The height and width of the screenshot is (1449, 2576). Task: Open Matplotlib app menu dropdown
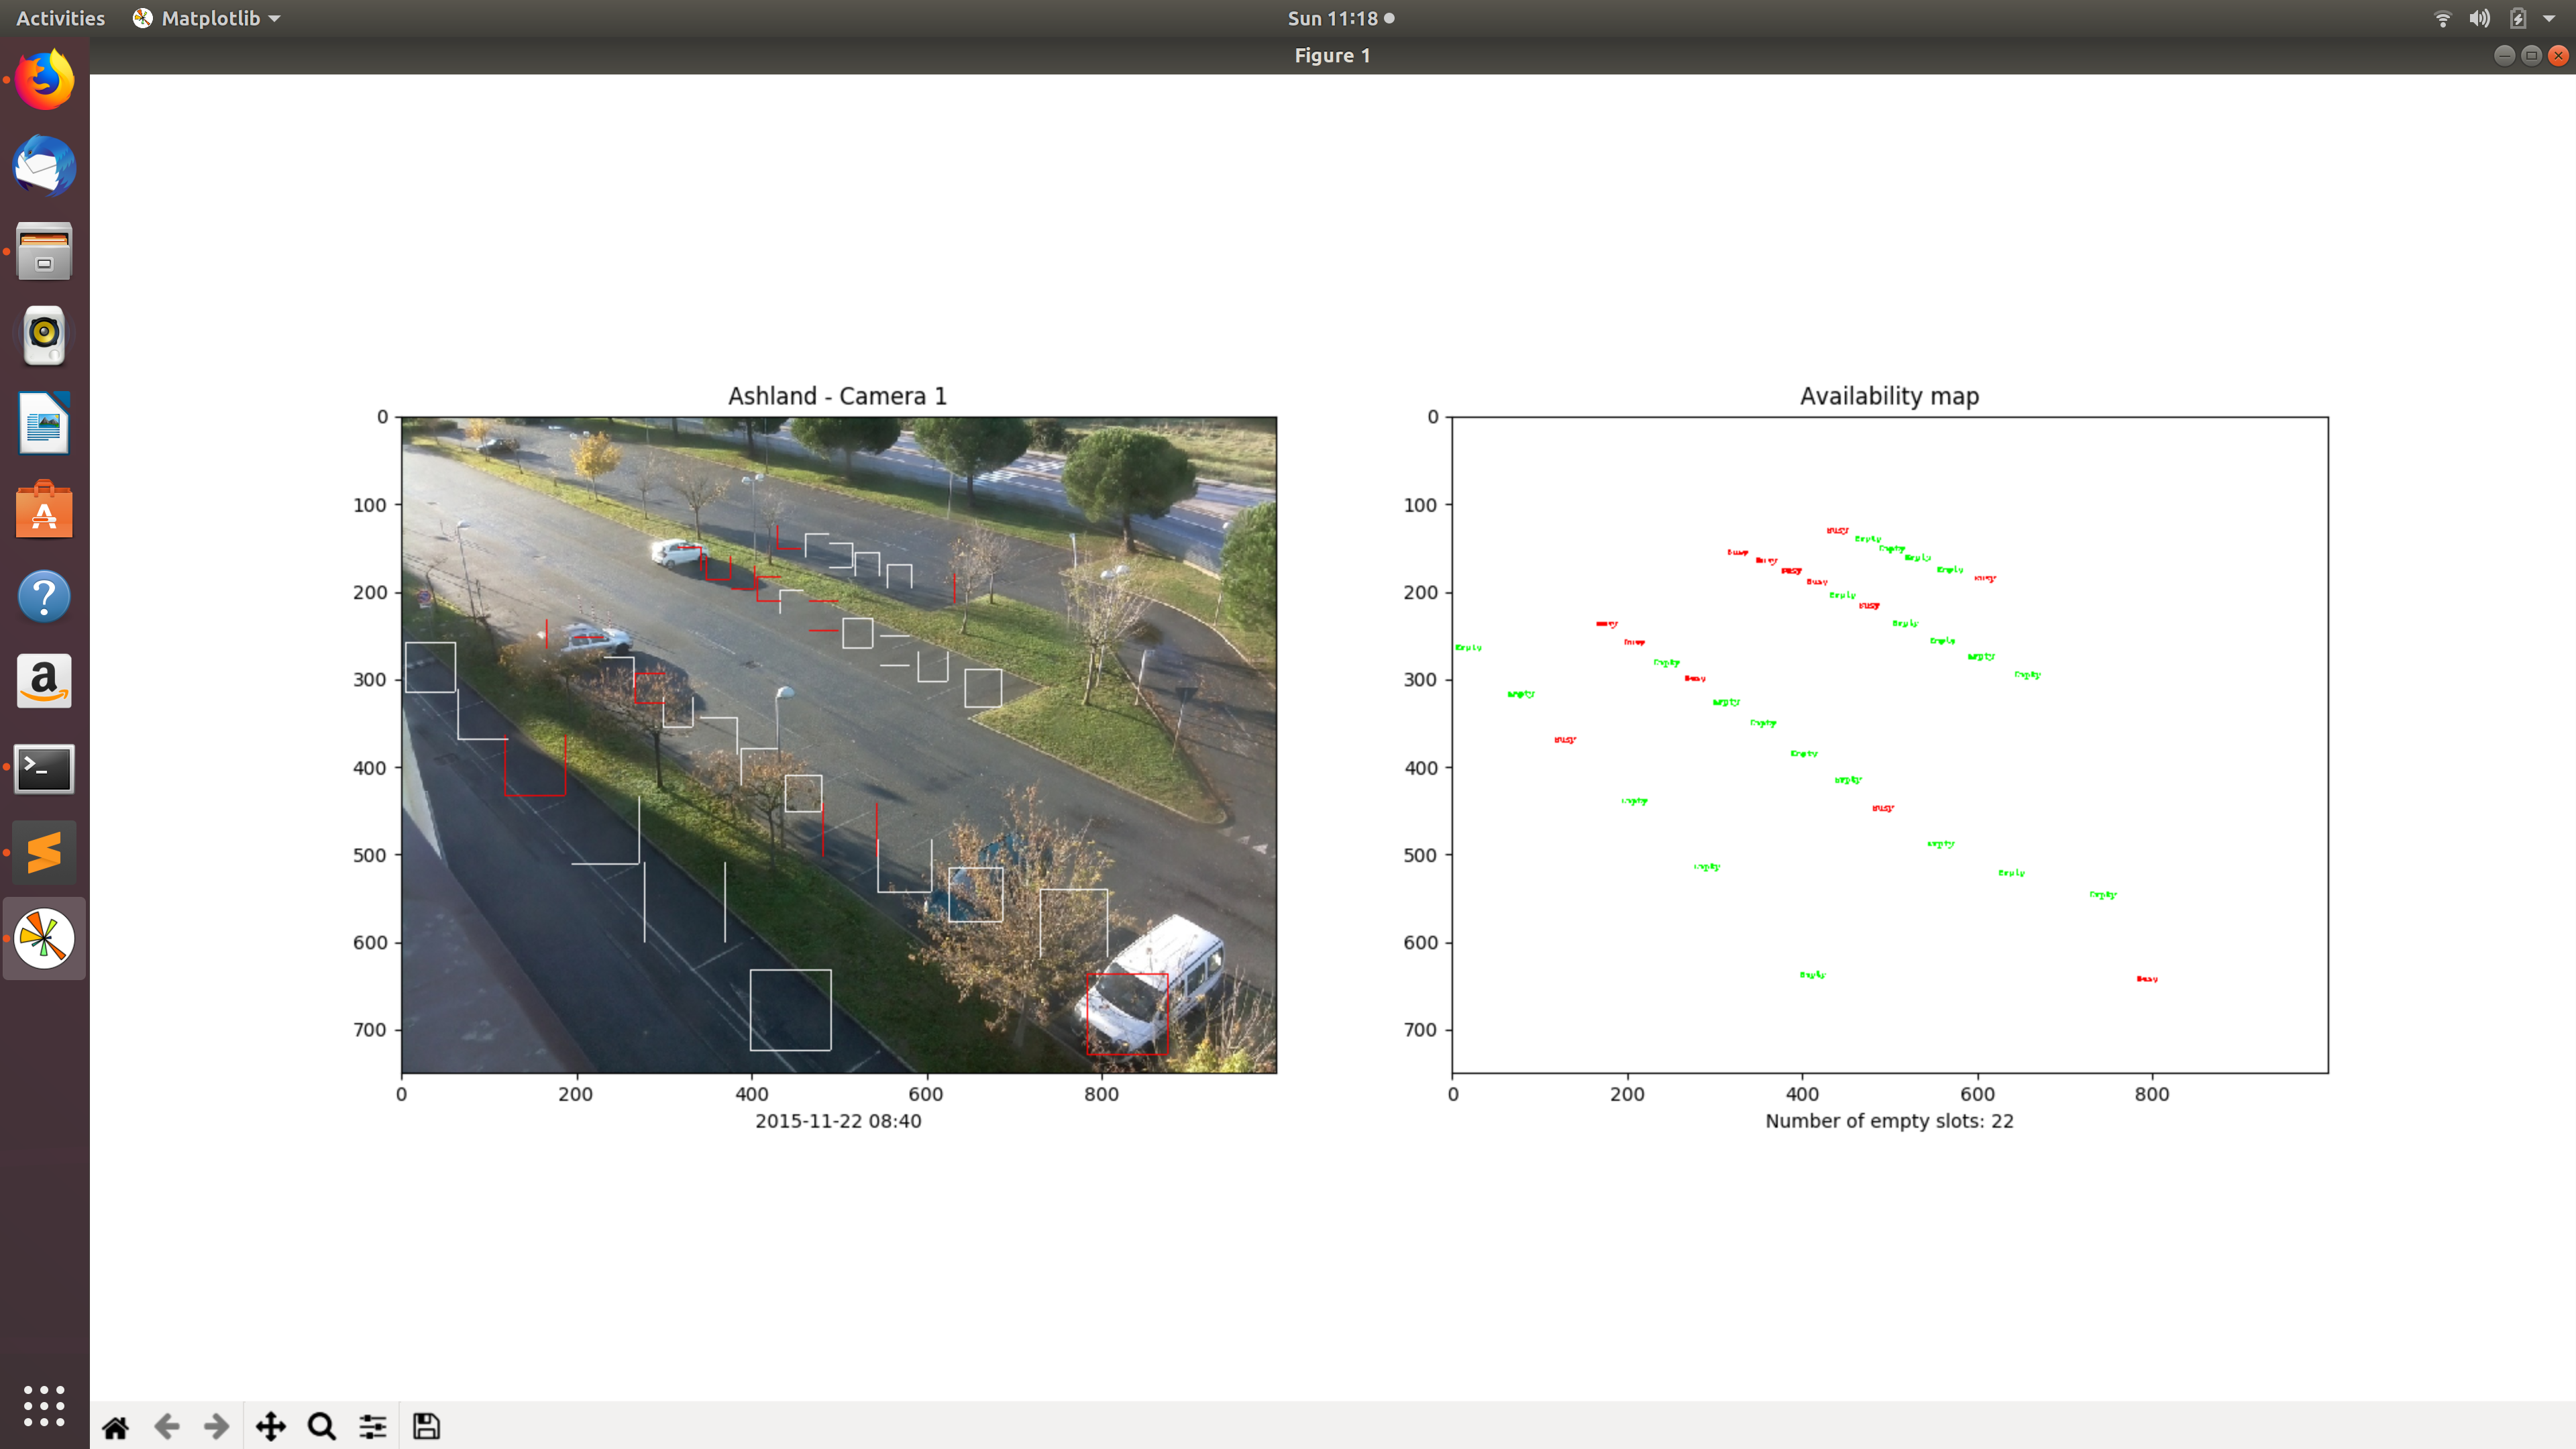(207, 18)
